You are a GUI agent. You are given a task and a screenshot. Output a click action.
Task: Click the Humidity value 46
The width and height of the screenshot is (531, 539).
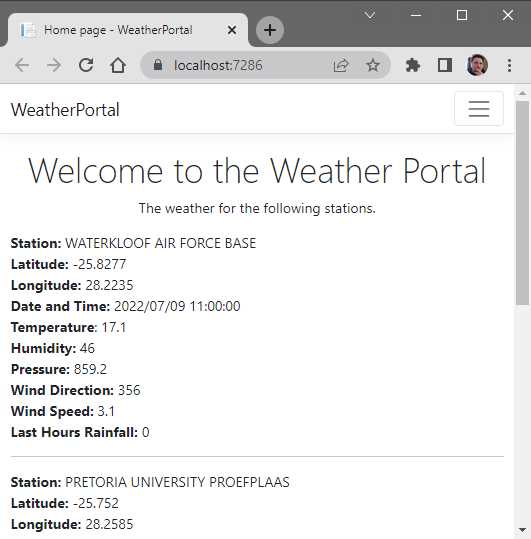click(87, 348)
